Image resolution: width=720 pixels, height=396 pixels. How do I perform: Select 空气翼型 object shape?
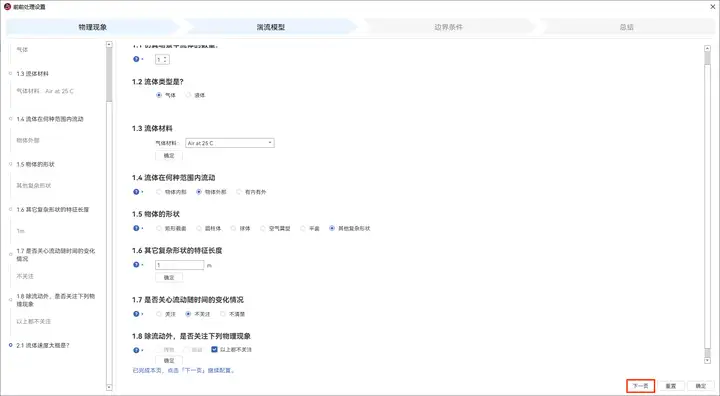click(263, 228)
